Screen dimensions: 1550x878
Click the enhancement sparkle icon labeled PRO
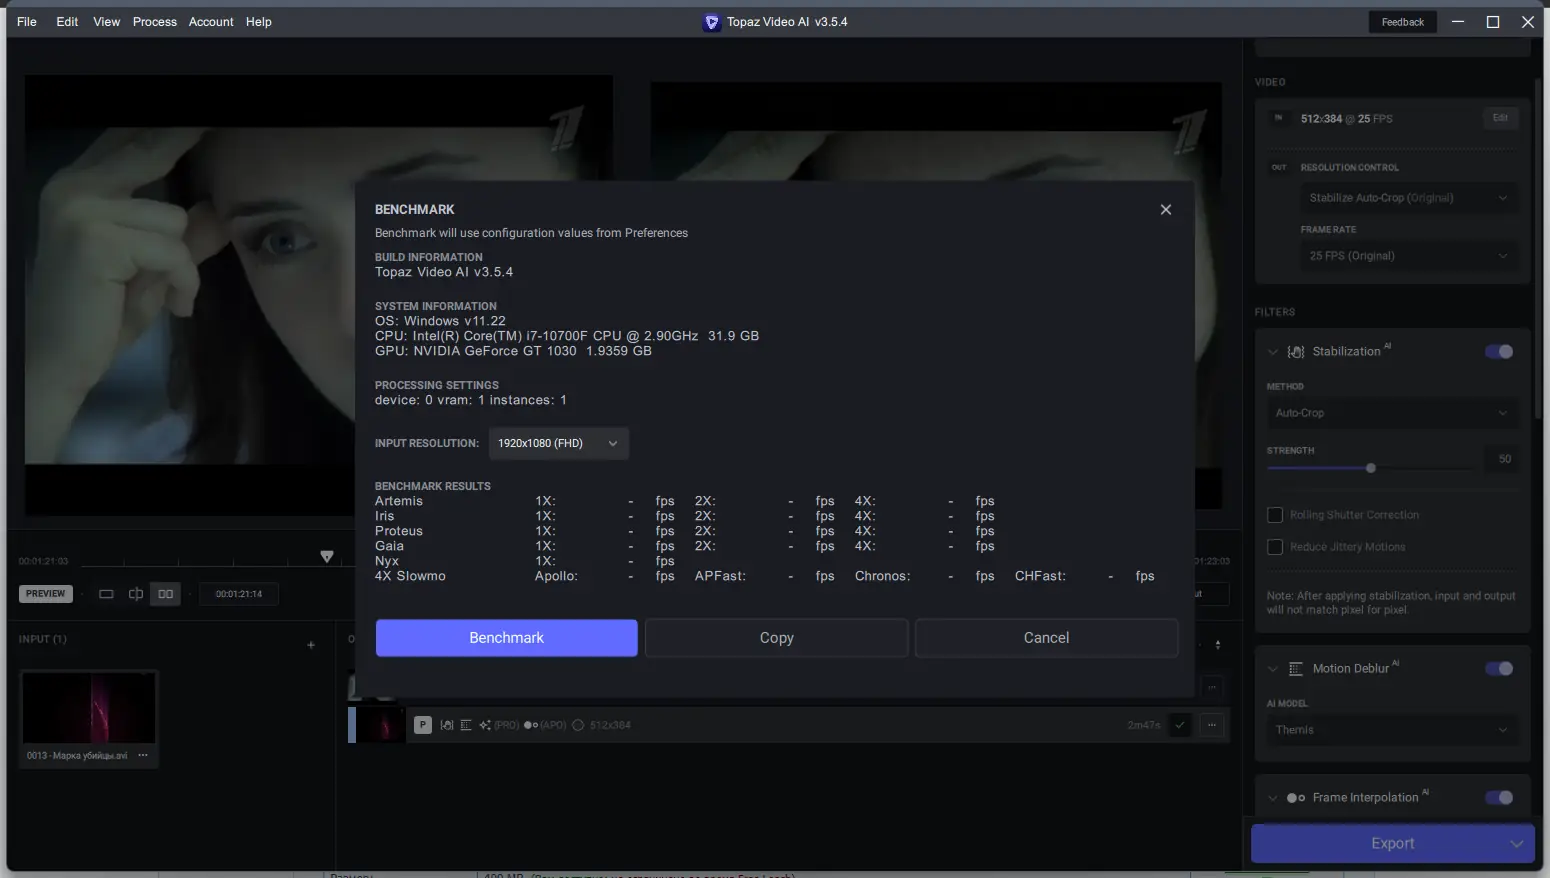tap(485, 725)
